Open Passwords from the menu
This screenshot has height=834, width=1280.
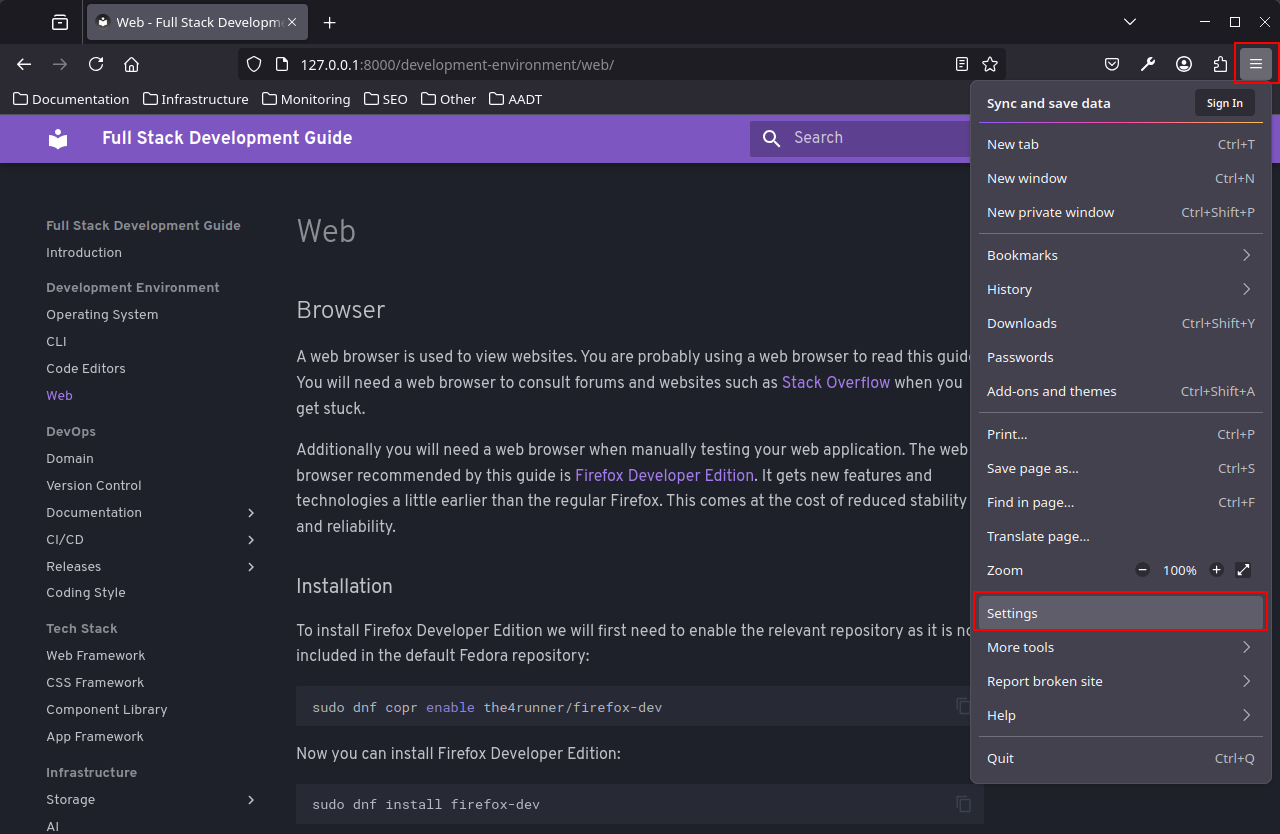click(x=1120, y=357)
